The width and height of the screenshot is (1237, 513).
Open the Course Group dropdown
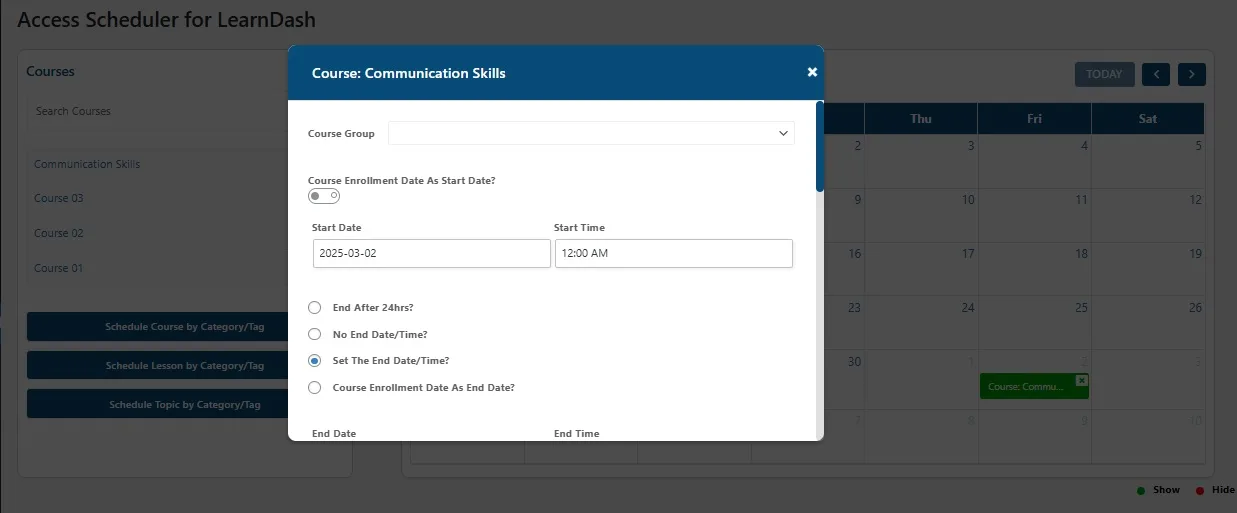(x=591, y=133)
